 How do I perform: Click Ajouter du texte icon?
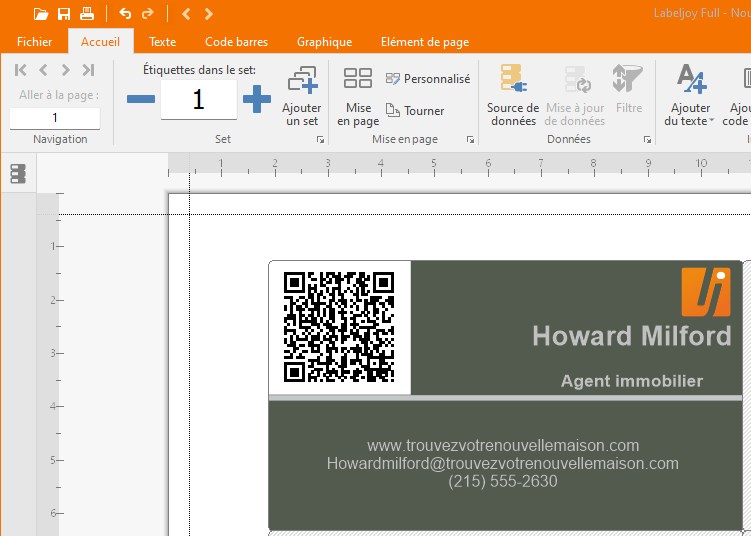click(x=691, y=79)
